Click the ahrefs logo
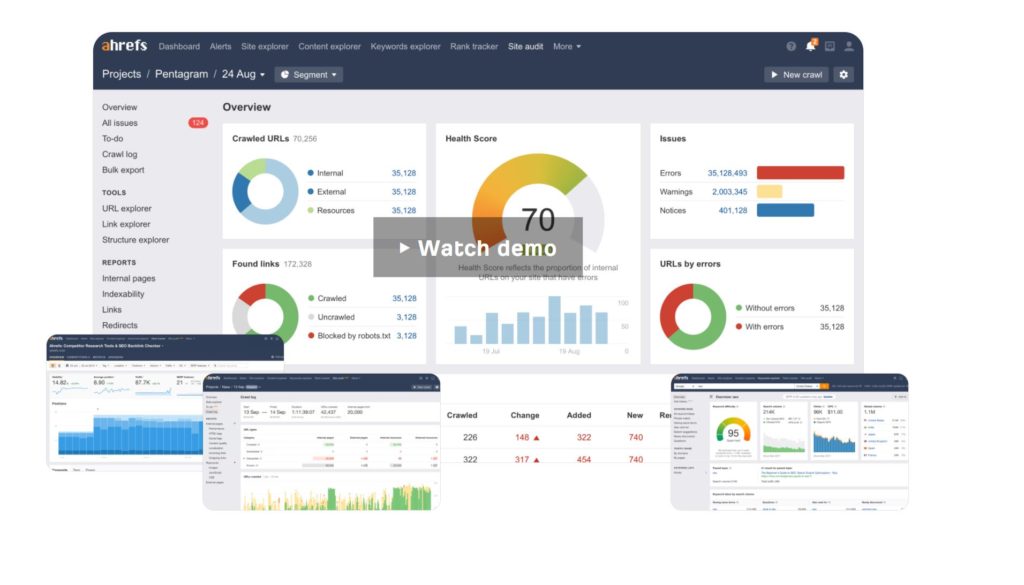Viewport: 1024px width, 585px height. (x=124, y=46)
